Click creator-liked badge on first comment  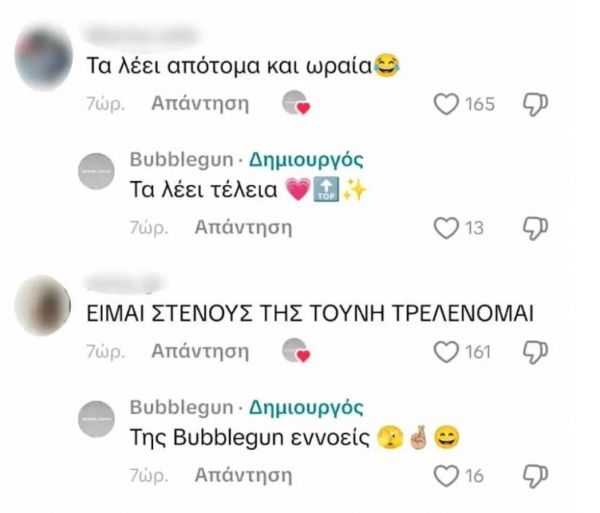pyautogui.click(x=296, y=103)
